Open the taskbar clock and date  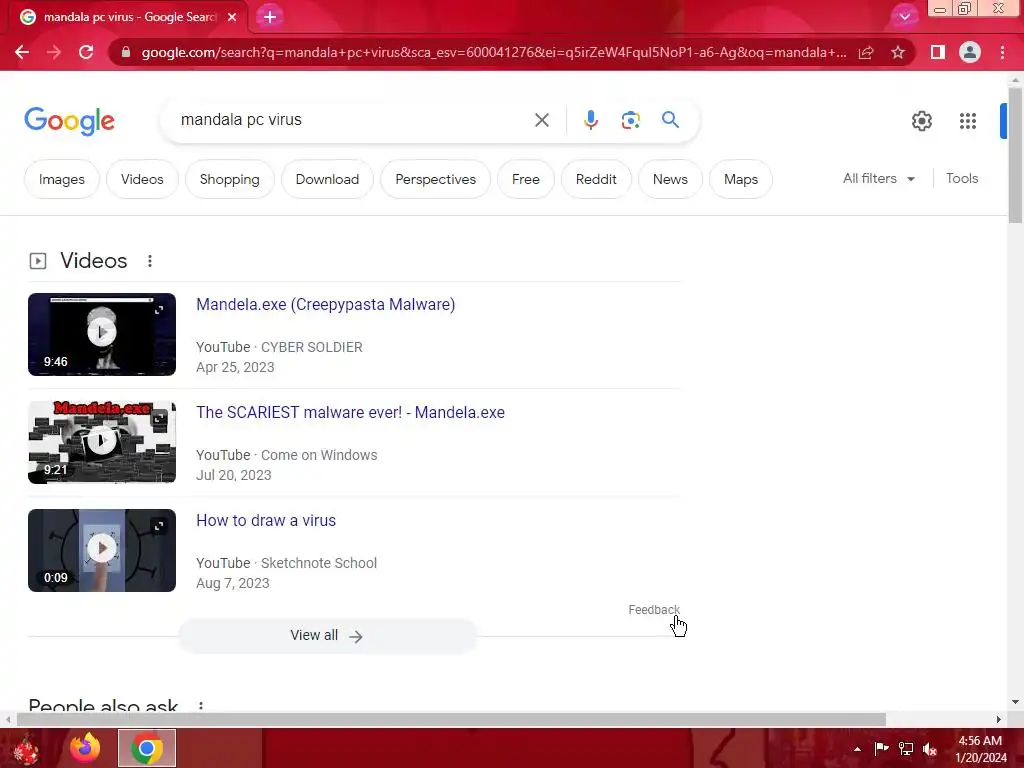click(981, 749)
